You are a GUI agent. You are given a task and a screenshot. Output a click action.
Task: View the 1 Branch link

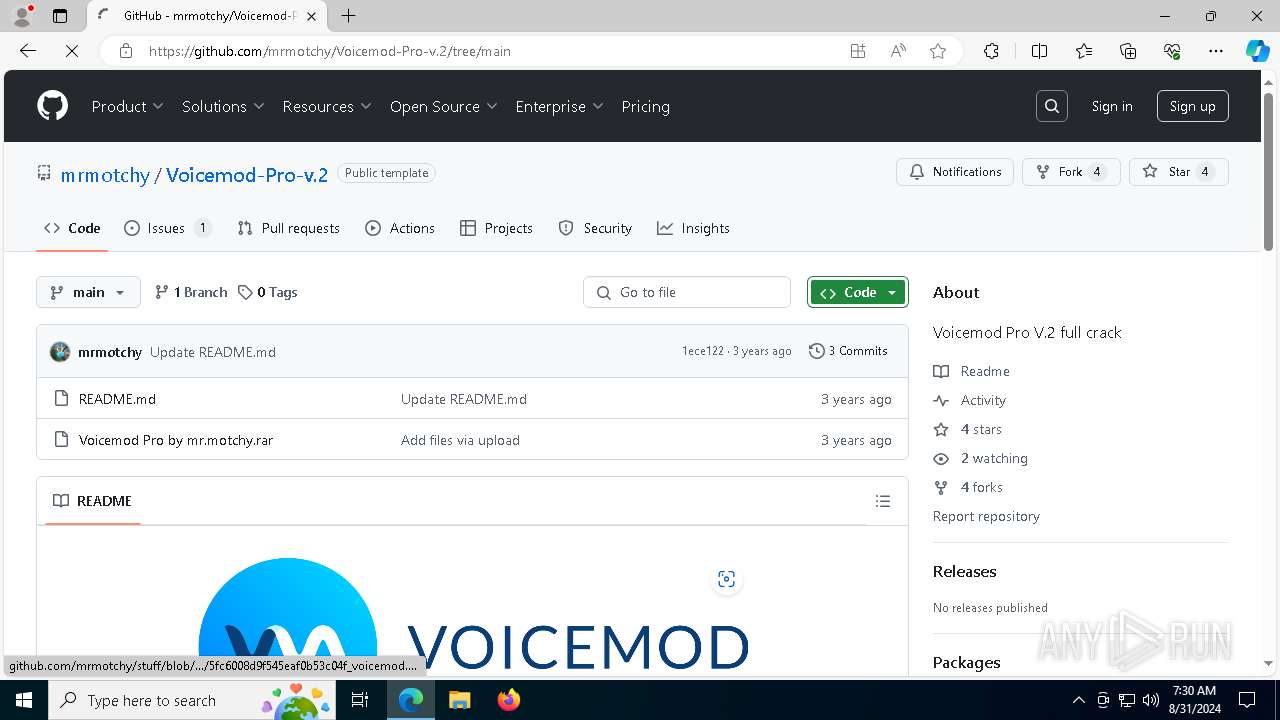(x=191, y=292)
